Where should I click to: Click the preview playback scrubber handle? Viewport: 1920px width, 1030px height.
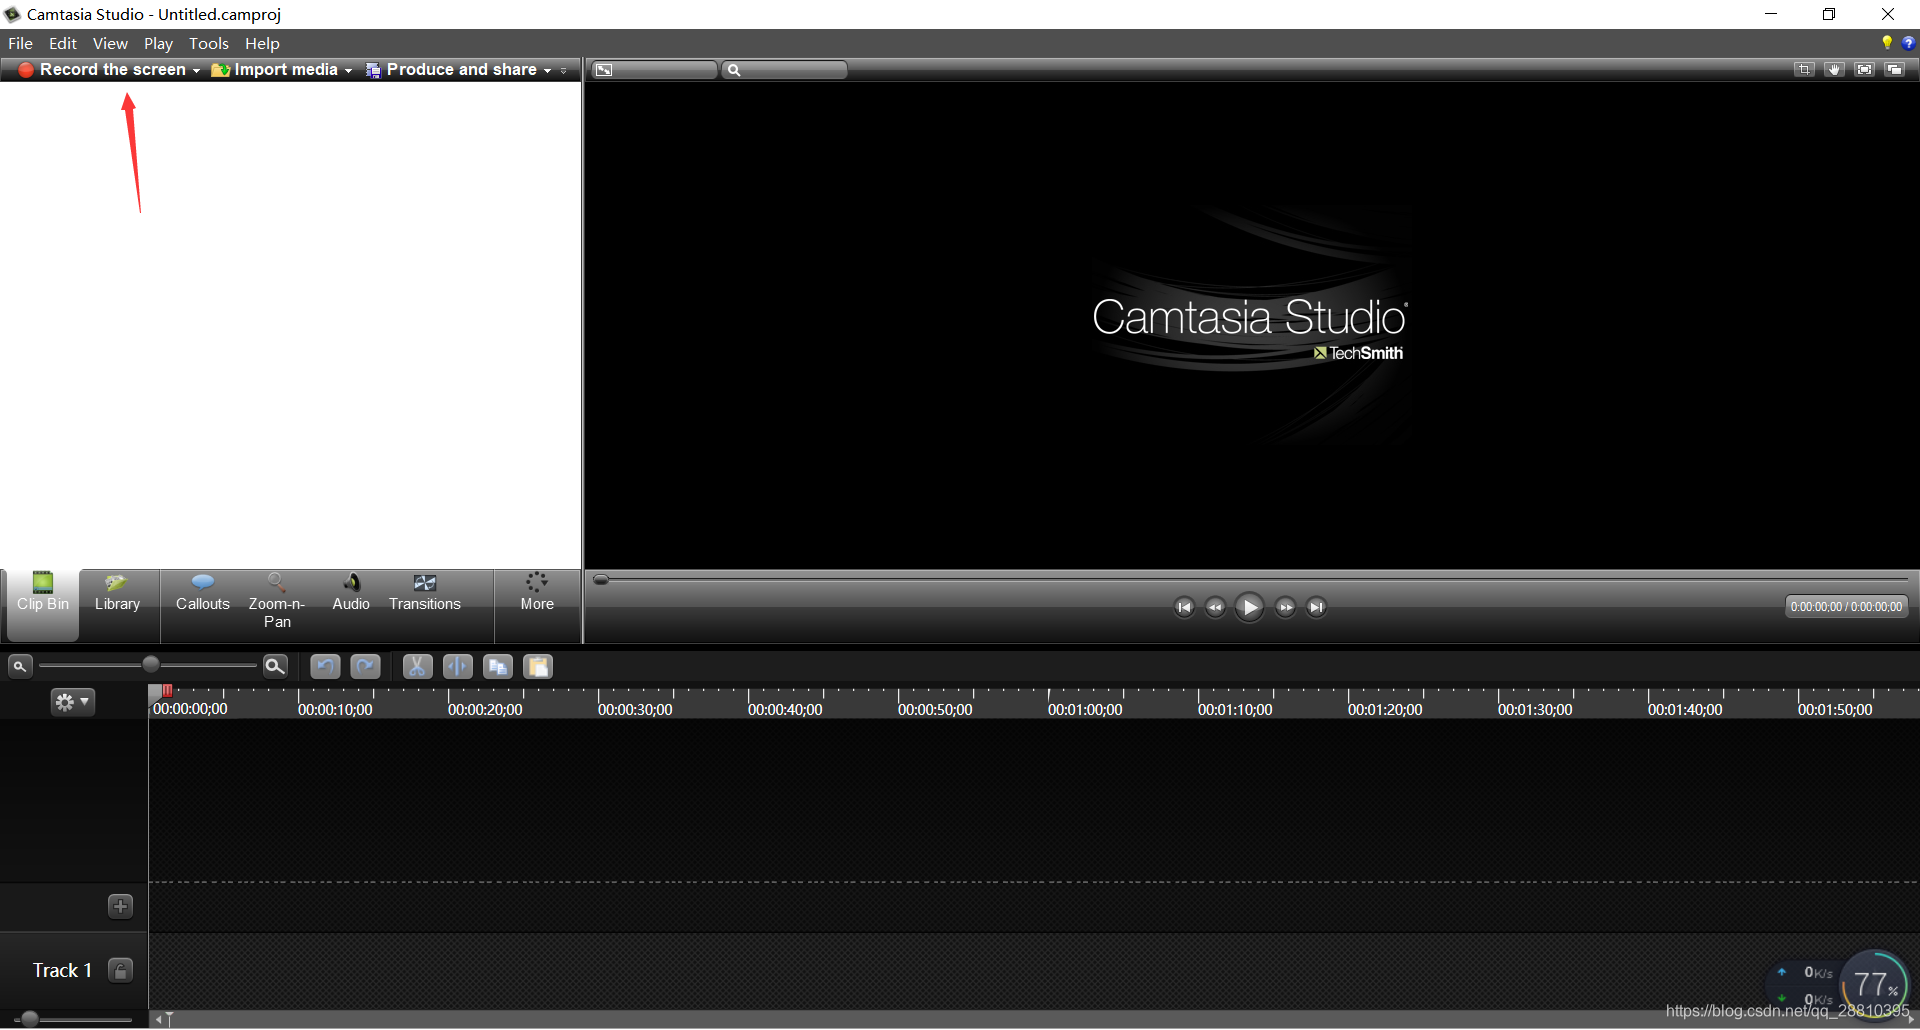pos(601,580)
